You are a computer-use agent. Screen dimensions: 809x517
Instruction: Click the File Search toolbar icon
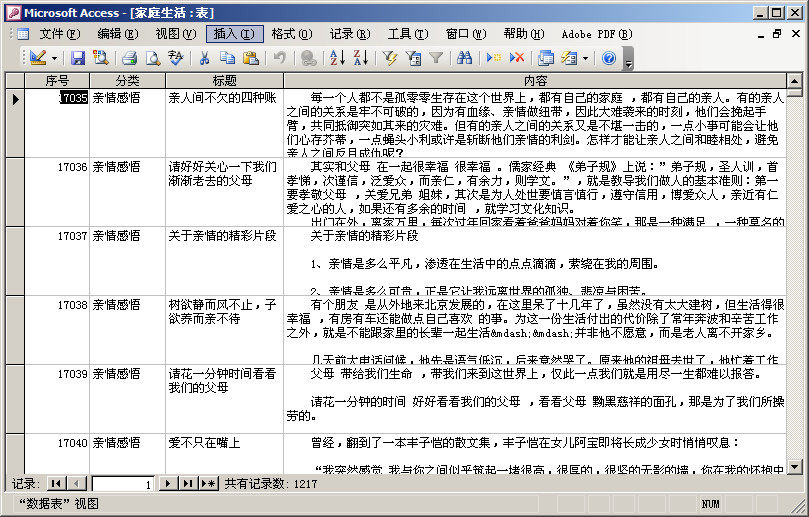pos(101,58)
